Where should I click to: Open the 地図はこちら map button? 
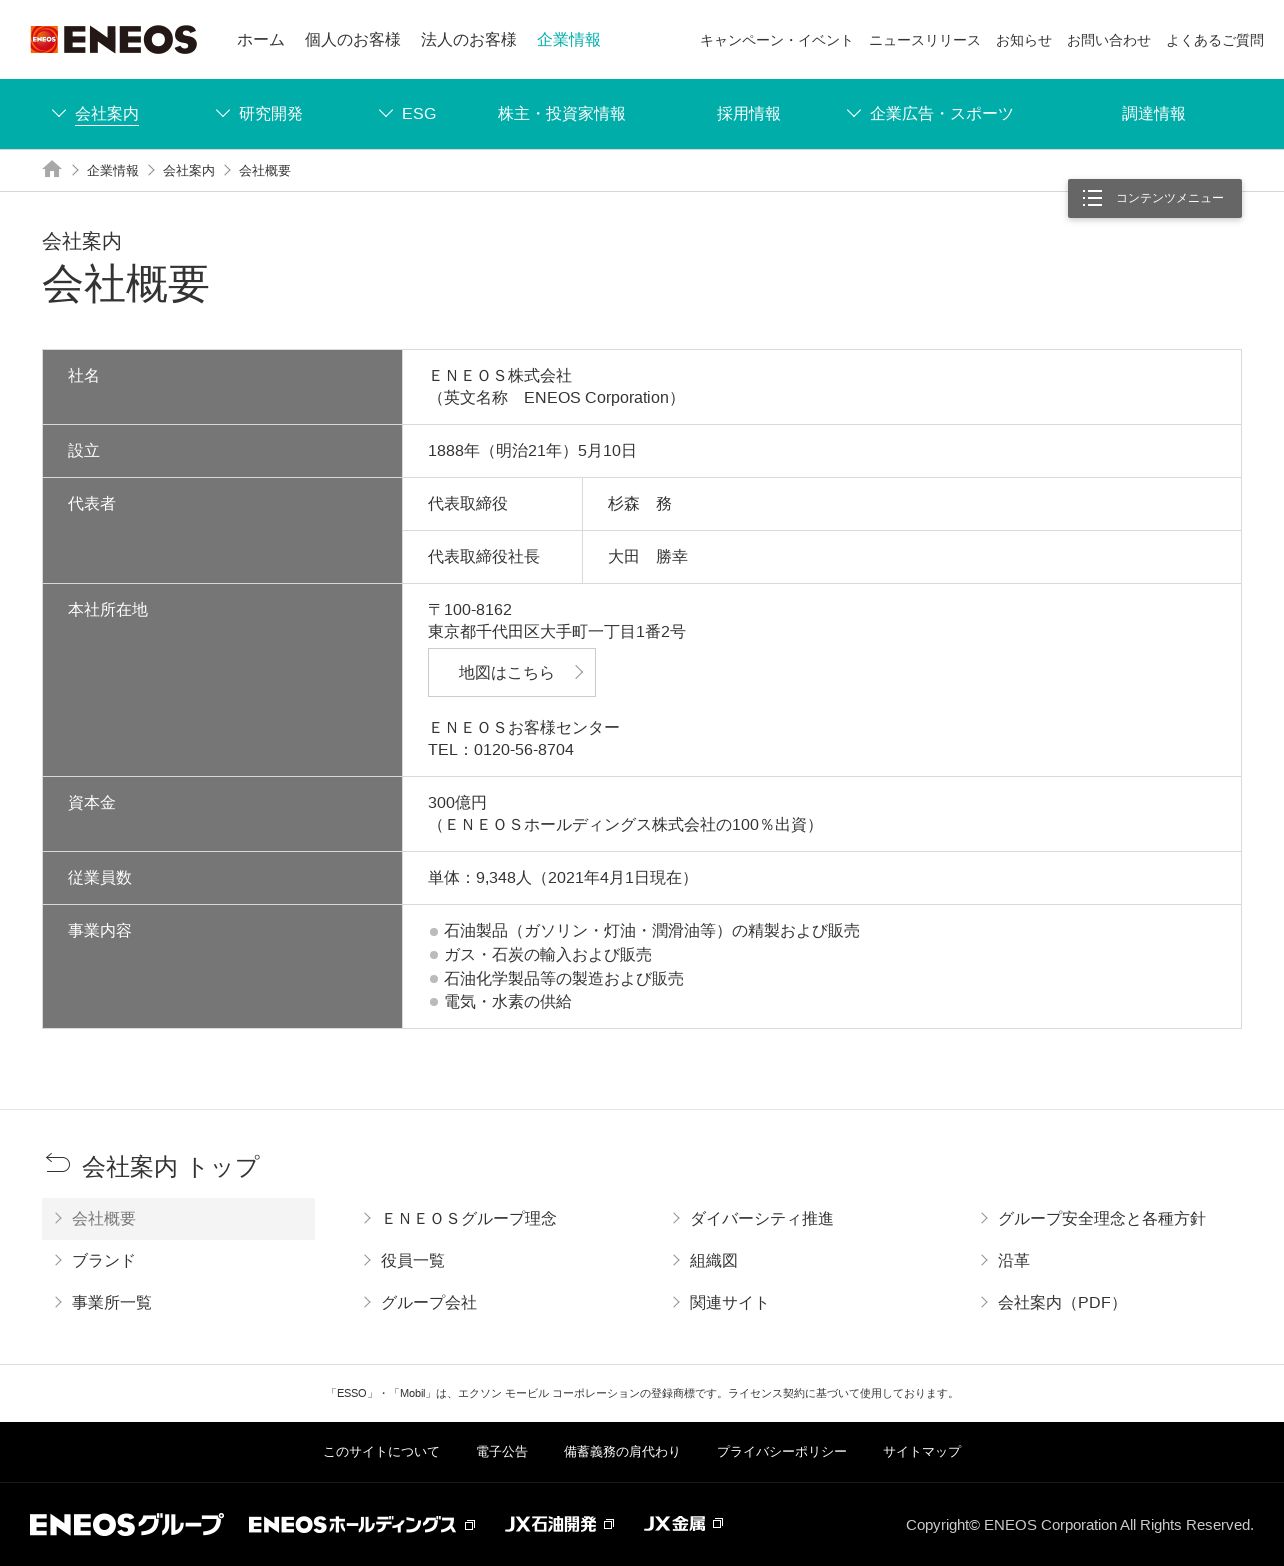(512, 672)
